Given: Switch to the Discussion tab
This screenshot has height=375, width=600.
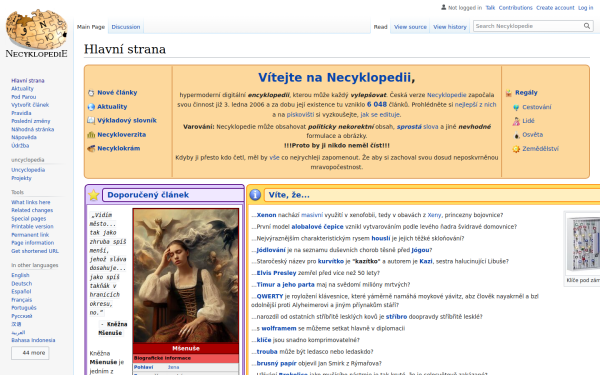Looking at the screenshot, I should (126, 27).
